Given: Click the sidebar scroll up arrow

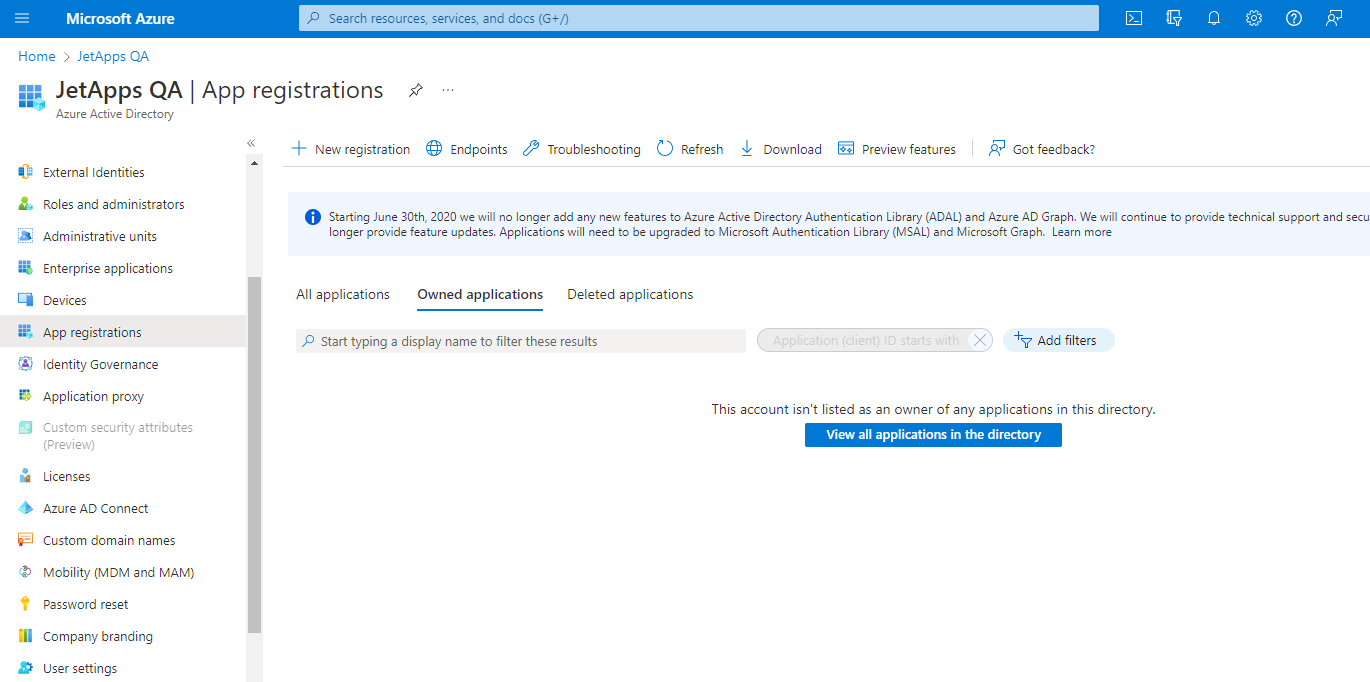Looking at the screenshot, I should [254, 164].
